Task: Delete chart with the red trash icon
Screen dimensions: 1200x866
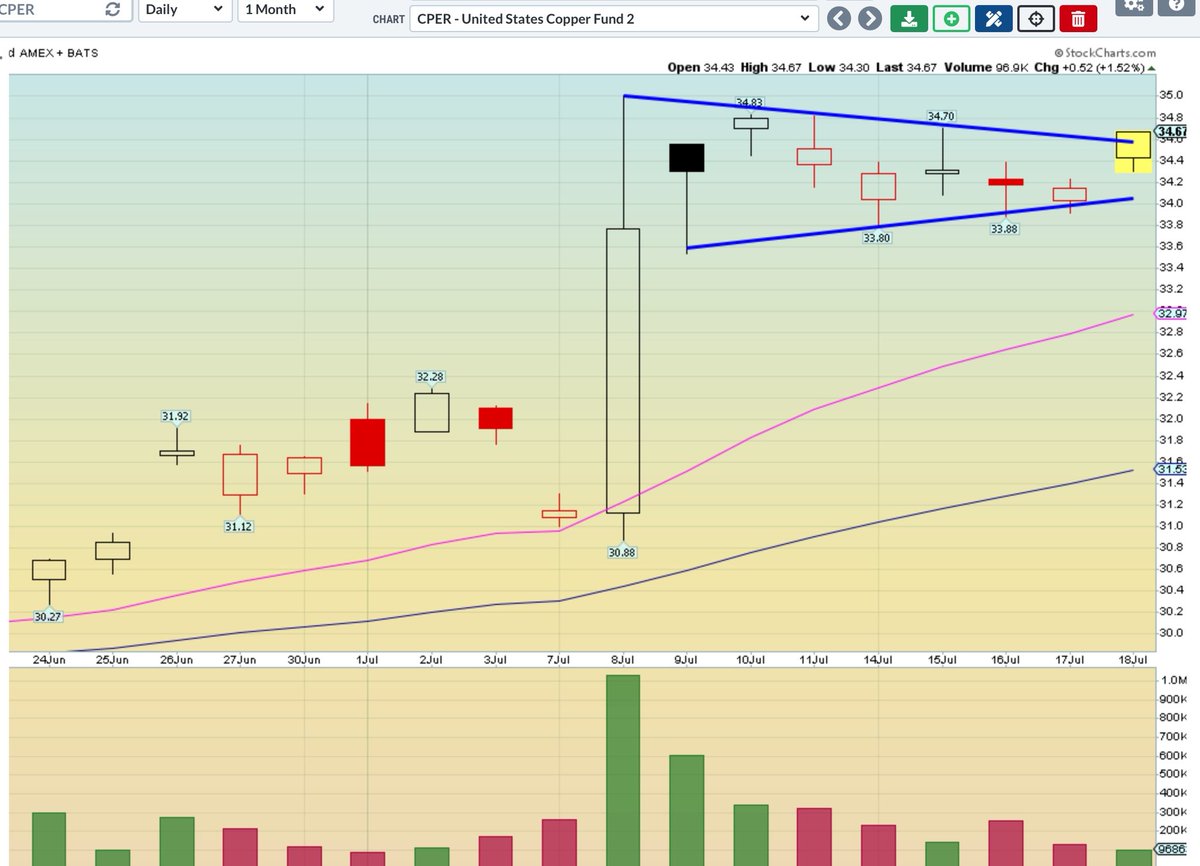Action: coord(1078,18)
